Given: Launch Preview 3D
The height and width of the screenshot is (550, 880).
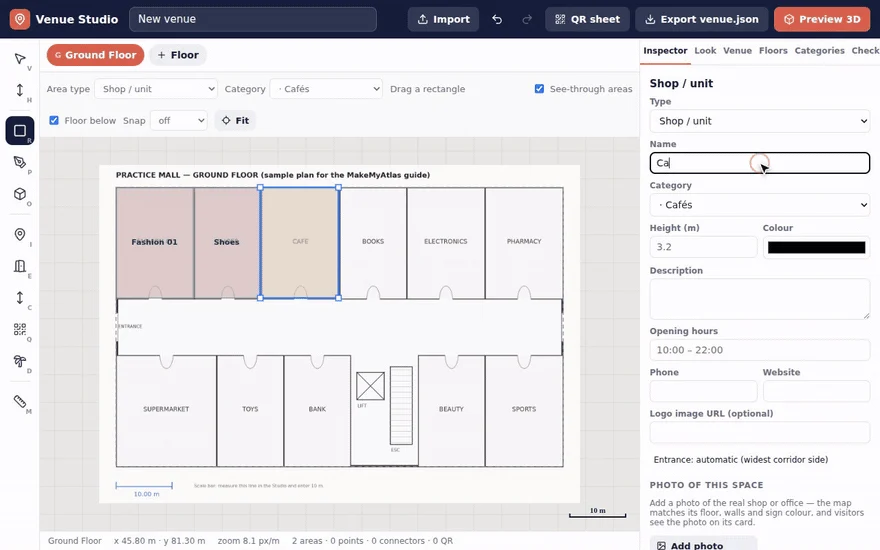Looking at the screenshot, I should [x=822, y=20].
